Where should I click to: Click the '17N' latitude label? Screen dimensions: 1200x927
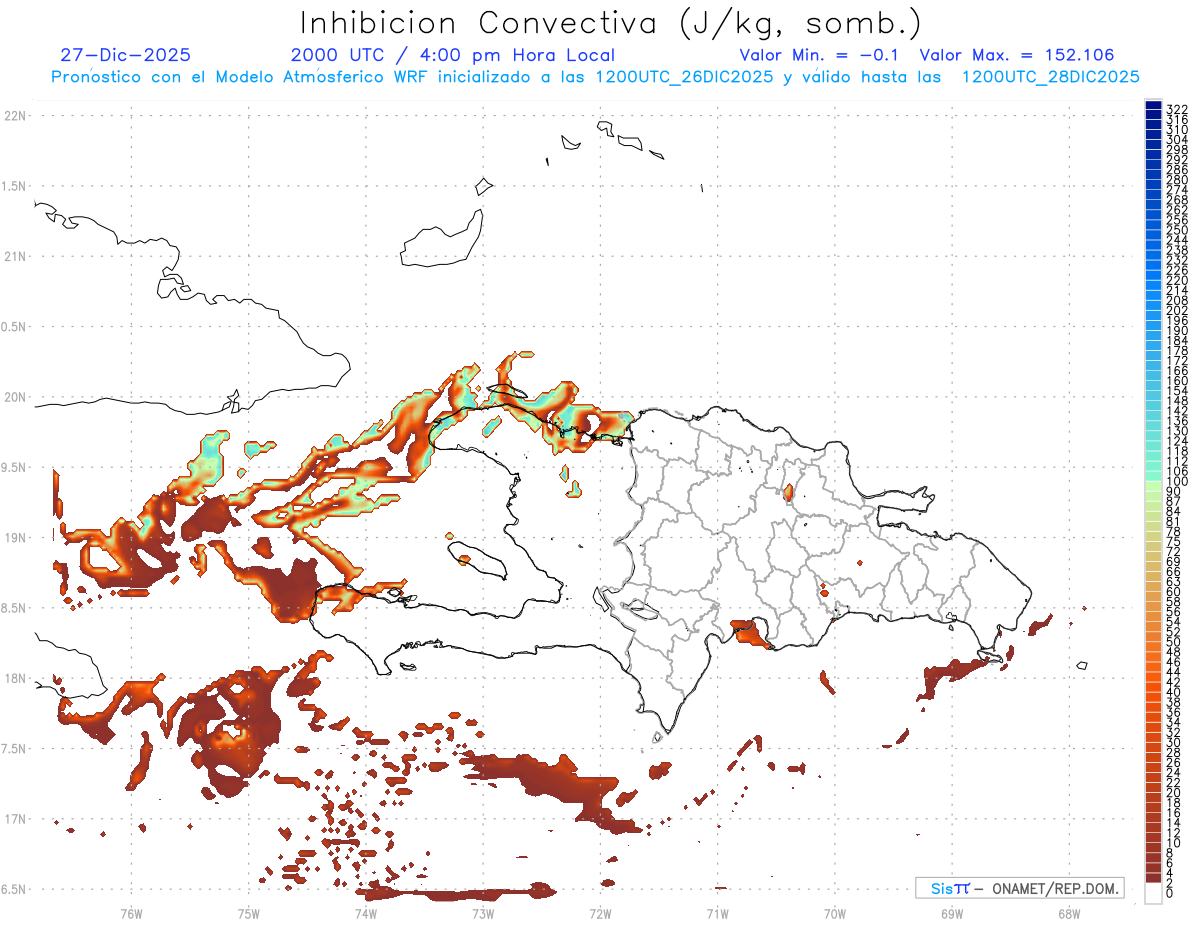[x=15, y=819]
